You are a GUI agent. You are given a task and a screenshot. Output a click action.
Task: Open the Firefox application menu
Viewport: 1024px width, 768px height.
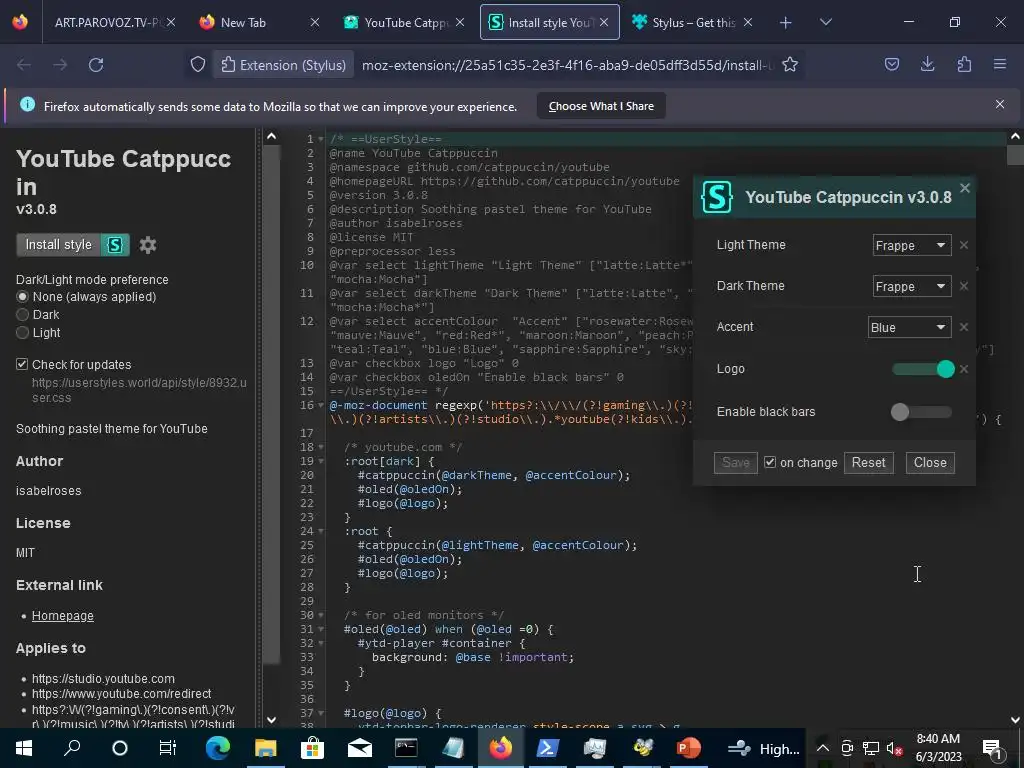click(x=1000, y=64)
